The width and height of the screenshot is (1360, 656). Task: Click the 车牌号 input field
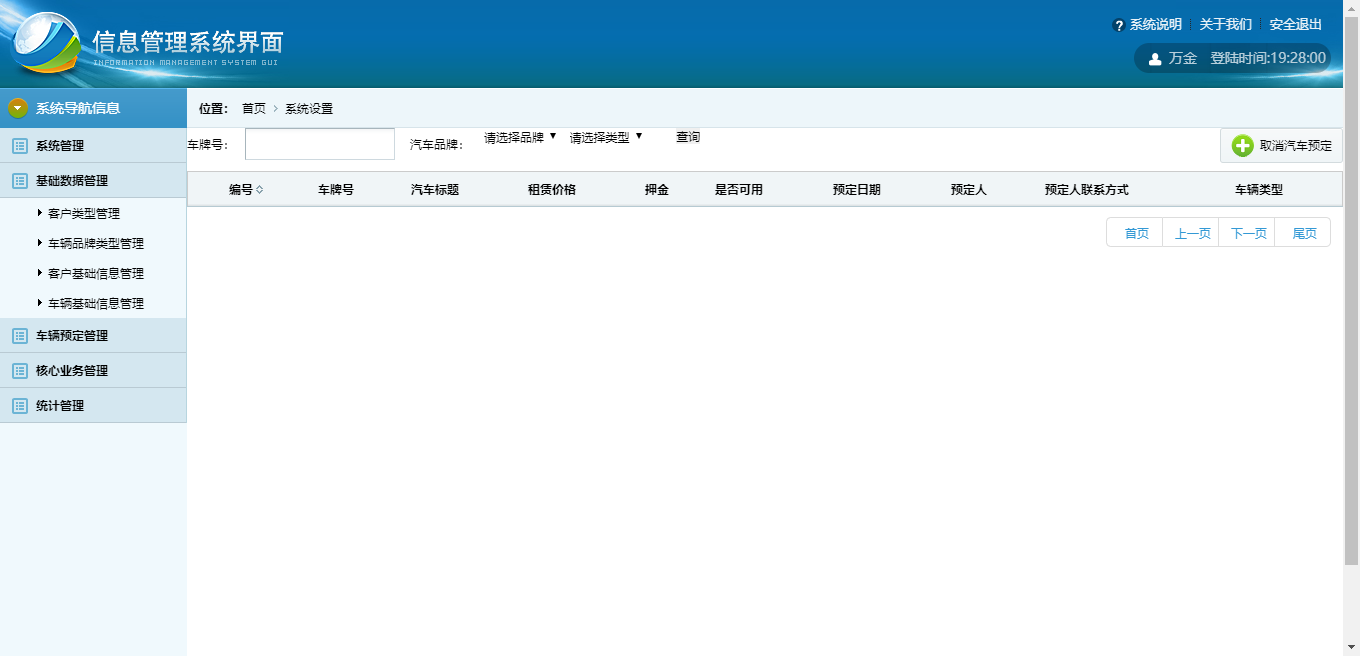[320, 144]
